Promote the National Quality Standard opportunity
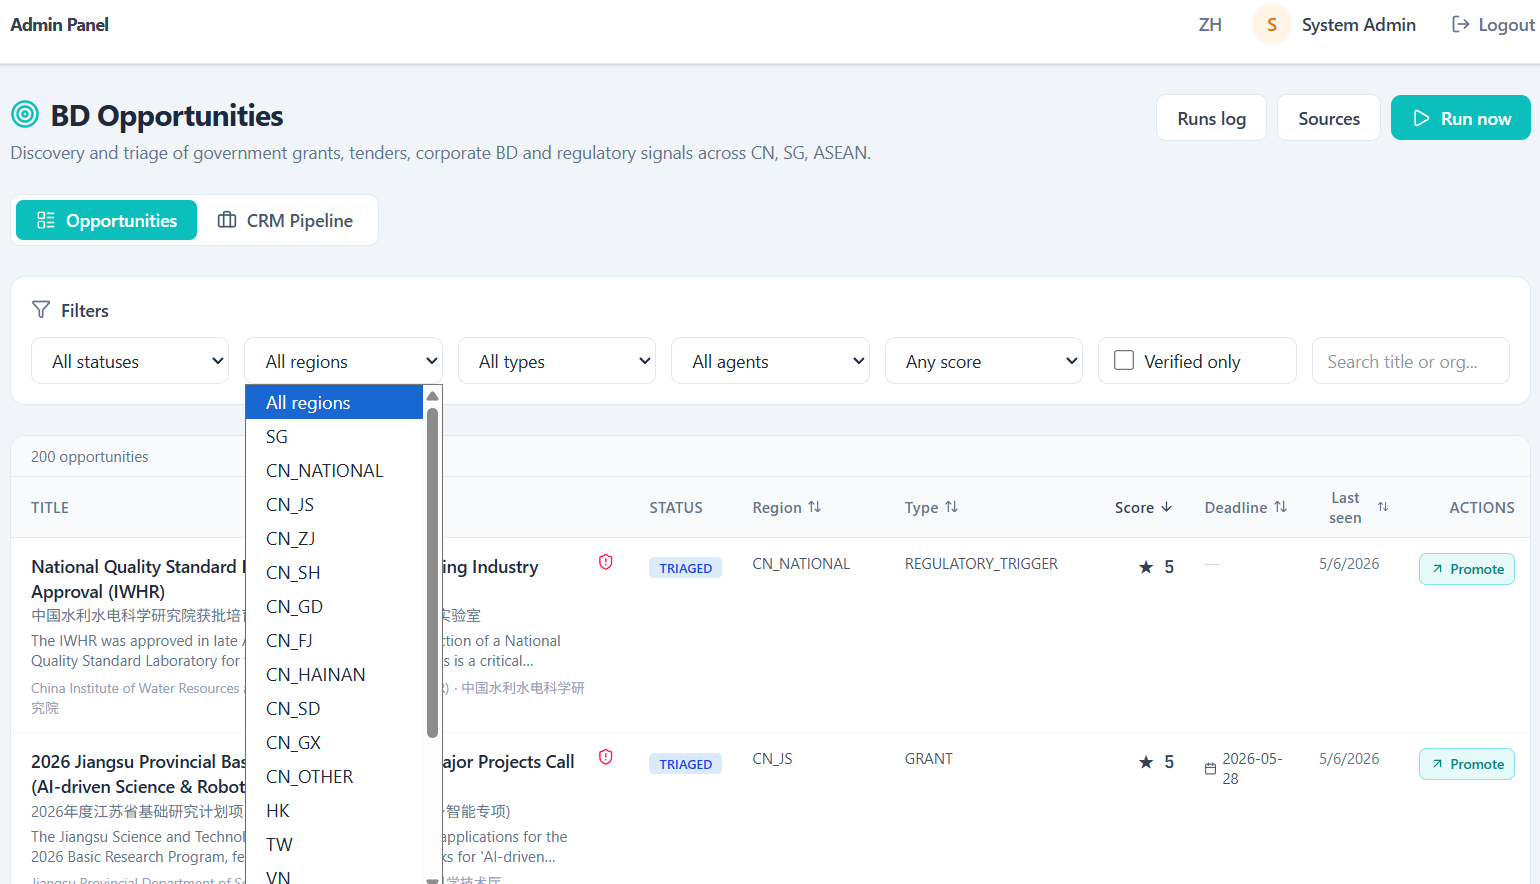The width and height of the screenshot is (1540, 884). (1467, 569)
